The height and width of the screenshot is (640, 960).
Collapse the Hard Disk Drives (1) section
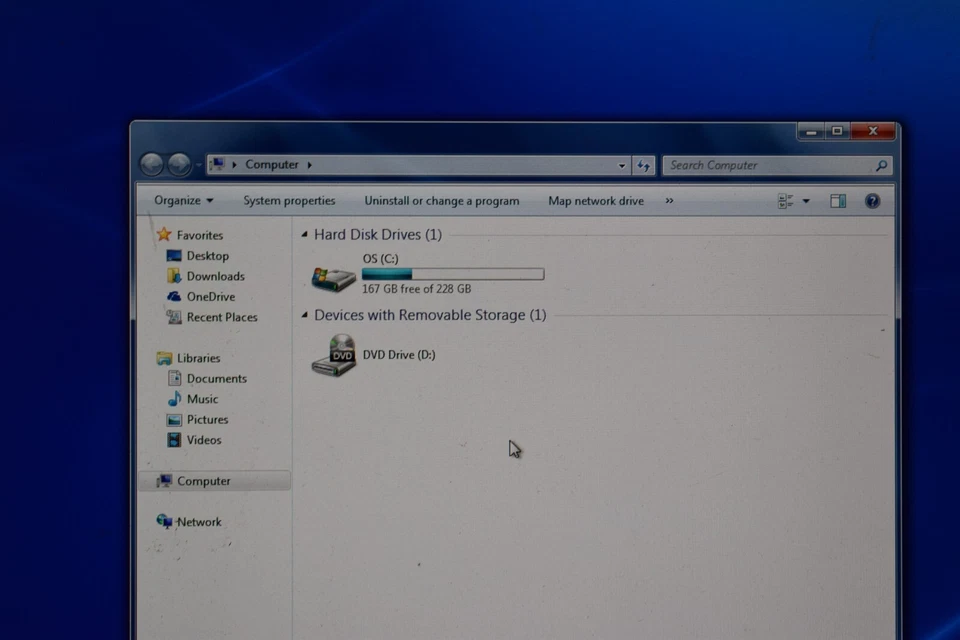tap(303, 234)
